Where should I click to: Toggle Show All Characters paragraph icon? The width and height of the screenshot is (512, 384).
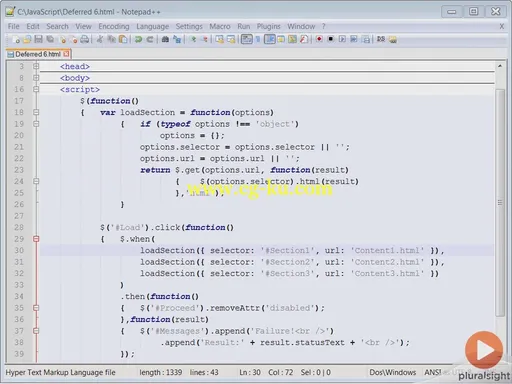[x=258, y=39]
